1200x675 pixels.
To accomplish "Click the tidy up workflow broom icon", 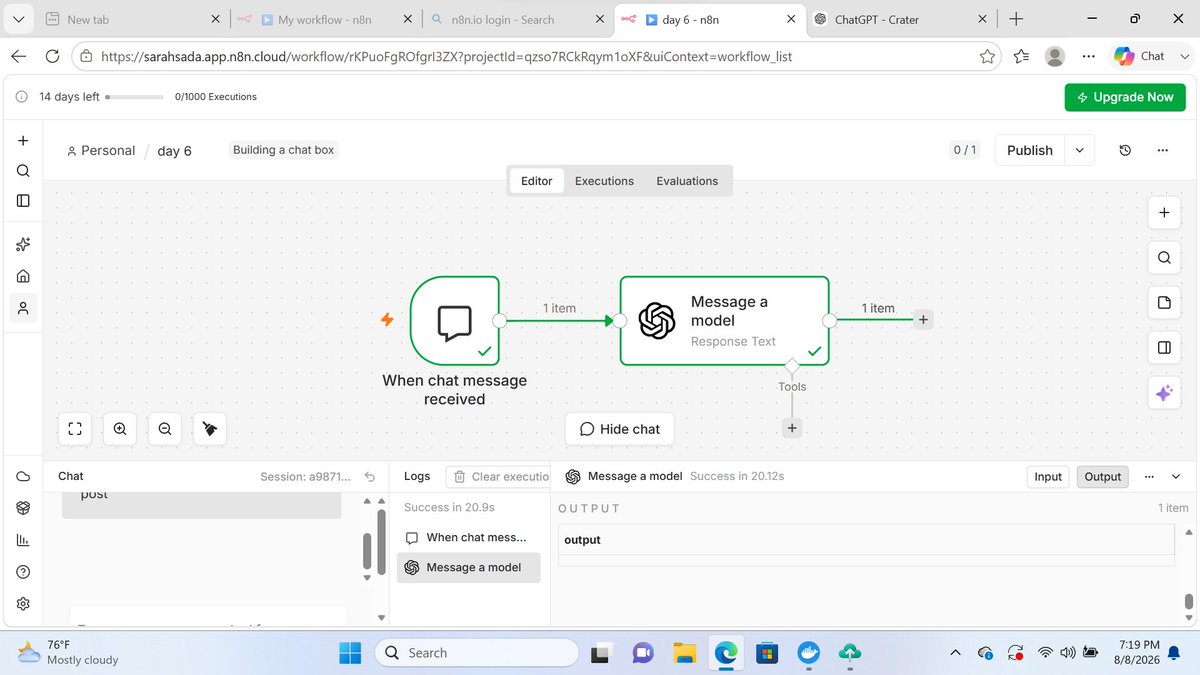I will pos(210,429).
